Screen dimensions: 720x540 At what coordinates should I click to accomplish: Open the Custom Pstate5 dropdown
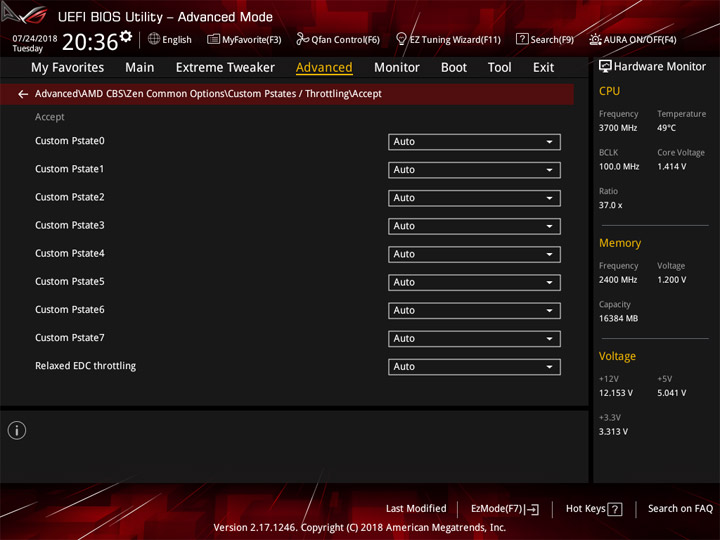(x=474, y=282)
